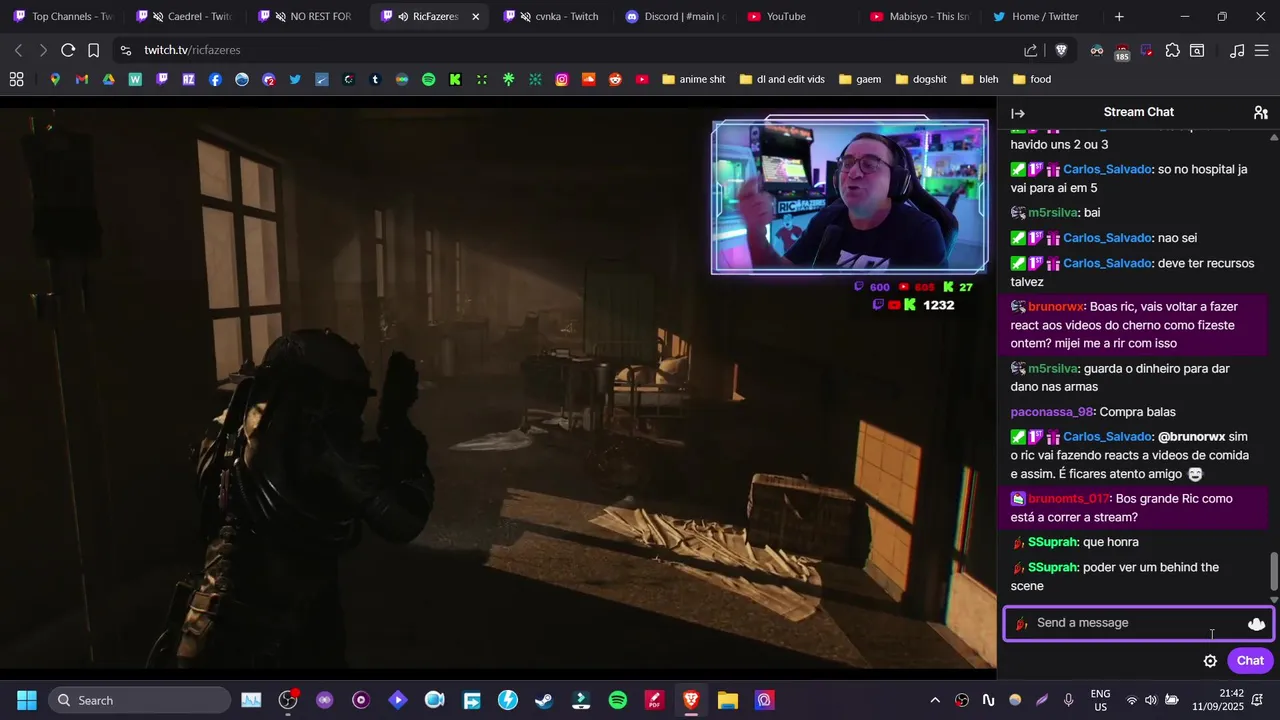Screen dimensions: 1280x720
Task: Open the Facebook bookmark icon
Action: (215, 79)
